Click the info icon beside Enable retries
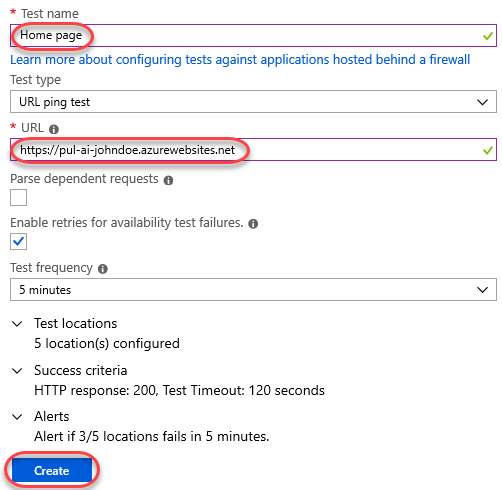502x490 pixels. click(x=253, y=224)
